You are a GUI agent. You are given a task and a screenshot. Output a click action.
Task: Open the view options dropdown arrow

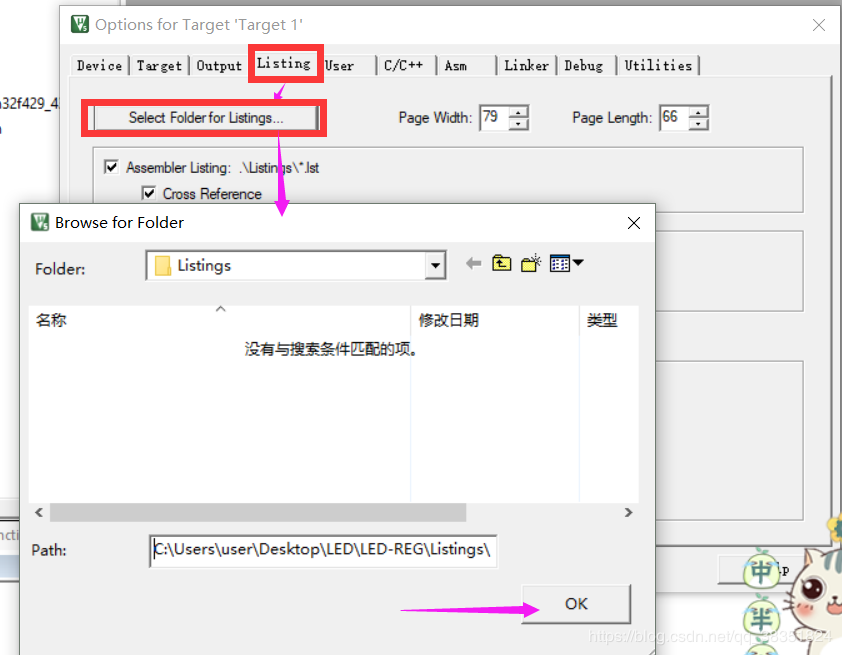(x=578, y=263)
